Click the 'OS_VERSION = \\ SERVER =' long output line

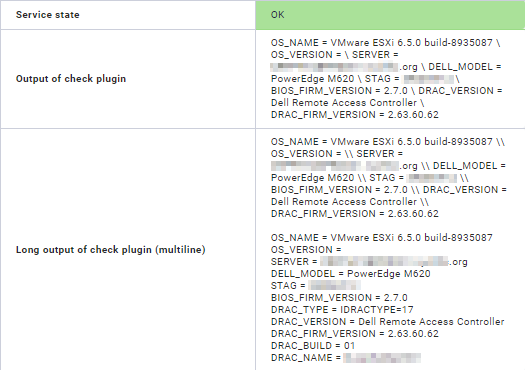point(337,154)
